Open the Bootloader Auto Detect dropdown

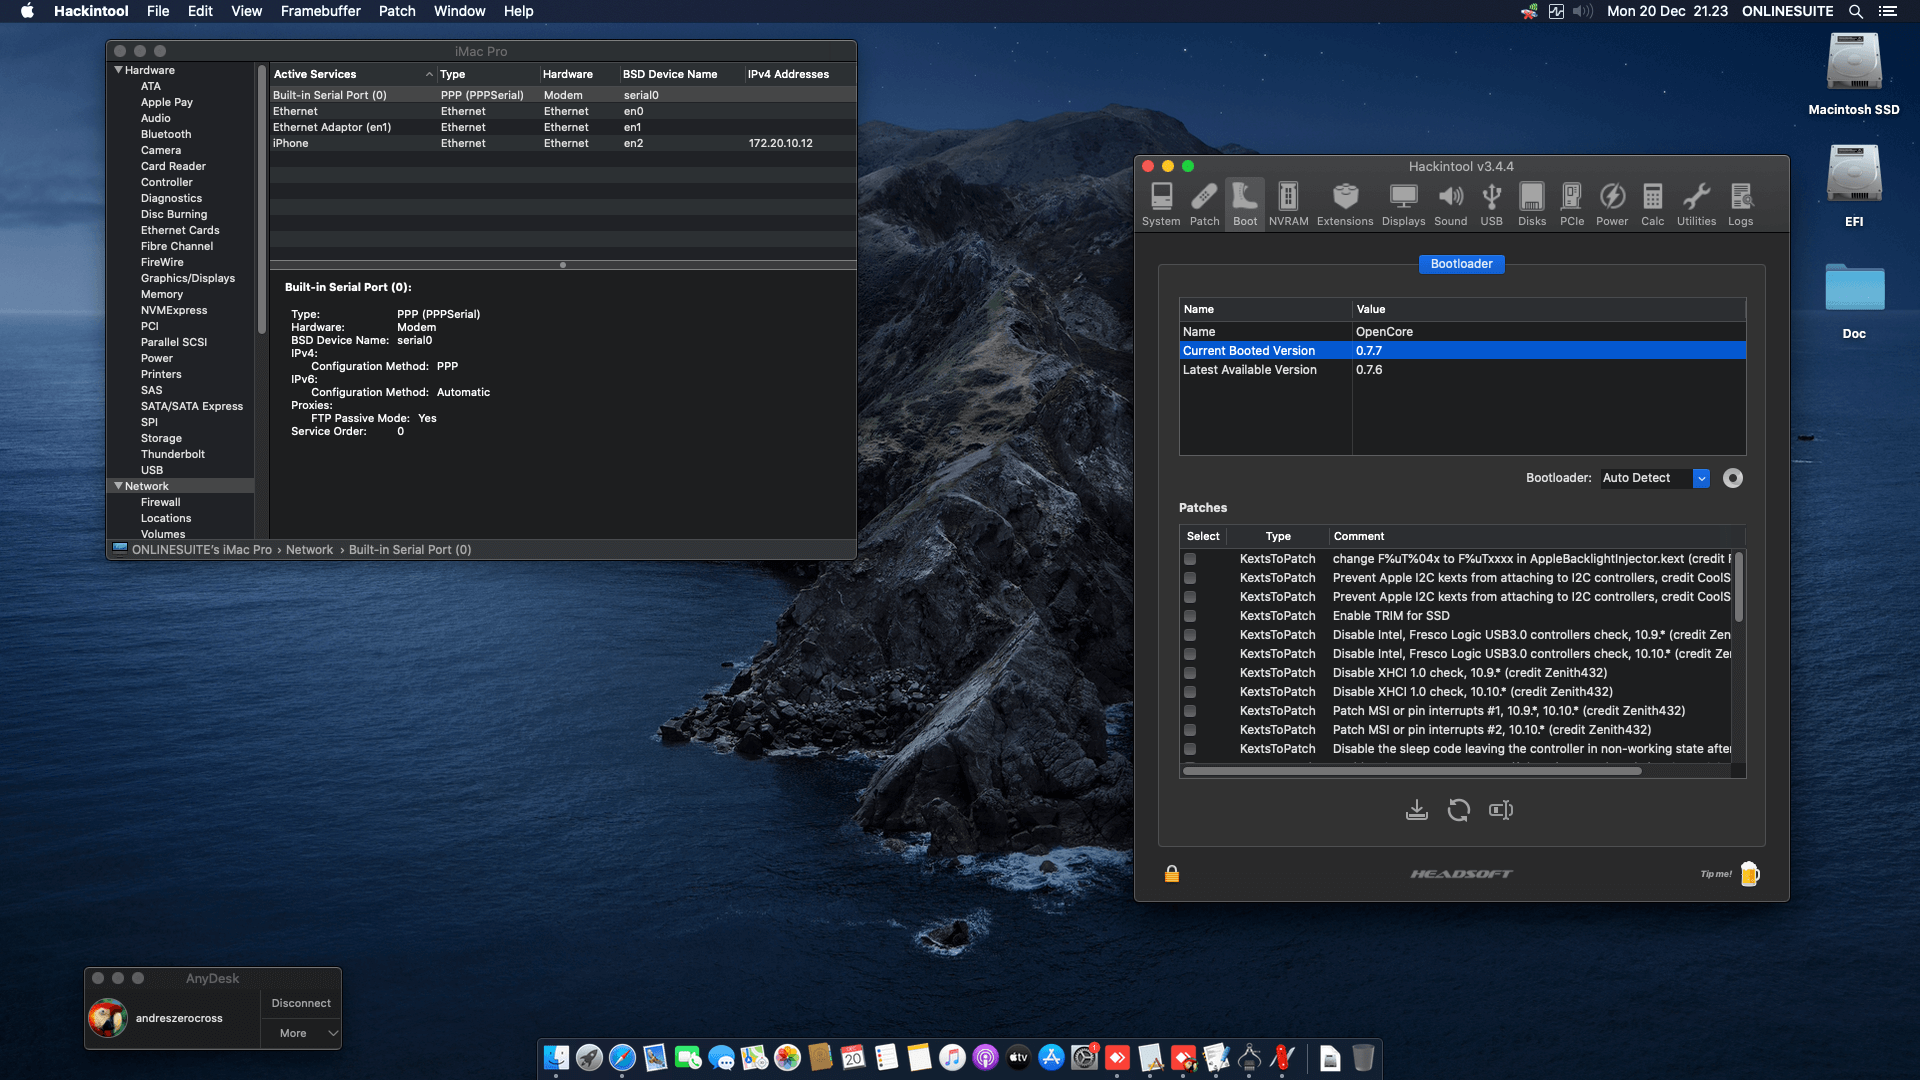[1700, 478]
